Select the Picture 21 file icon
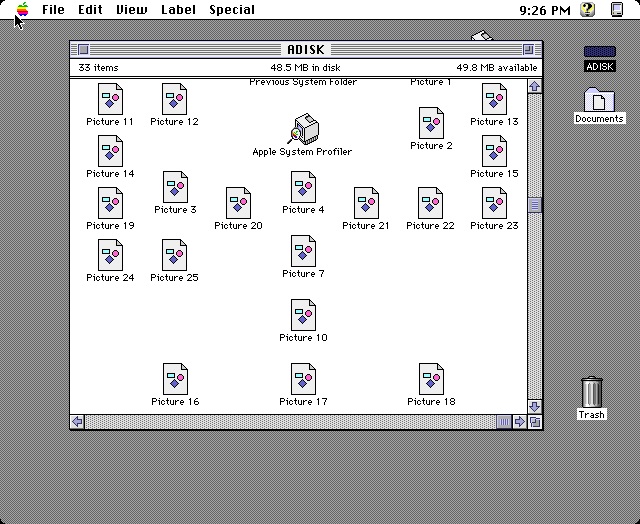Viewport: 640px width, 524px height. coord(366,203)
